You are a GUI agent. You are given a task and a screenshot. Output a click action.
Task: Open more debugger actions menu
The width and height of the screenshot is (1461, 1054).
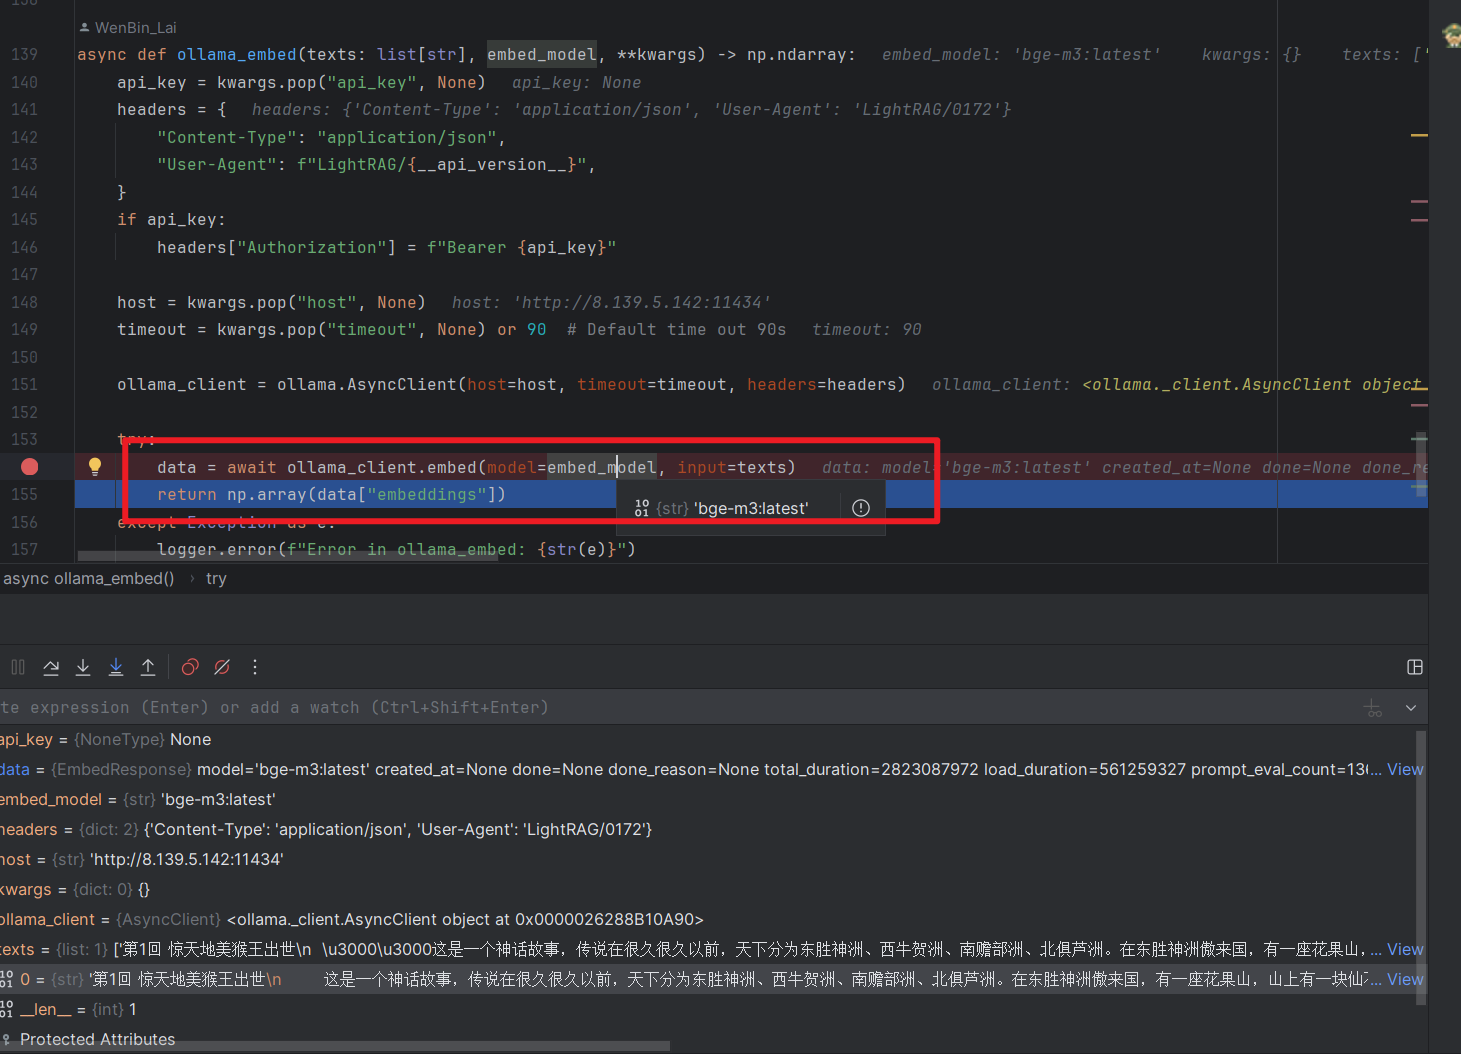tap(255, 667)
